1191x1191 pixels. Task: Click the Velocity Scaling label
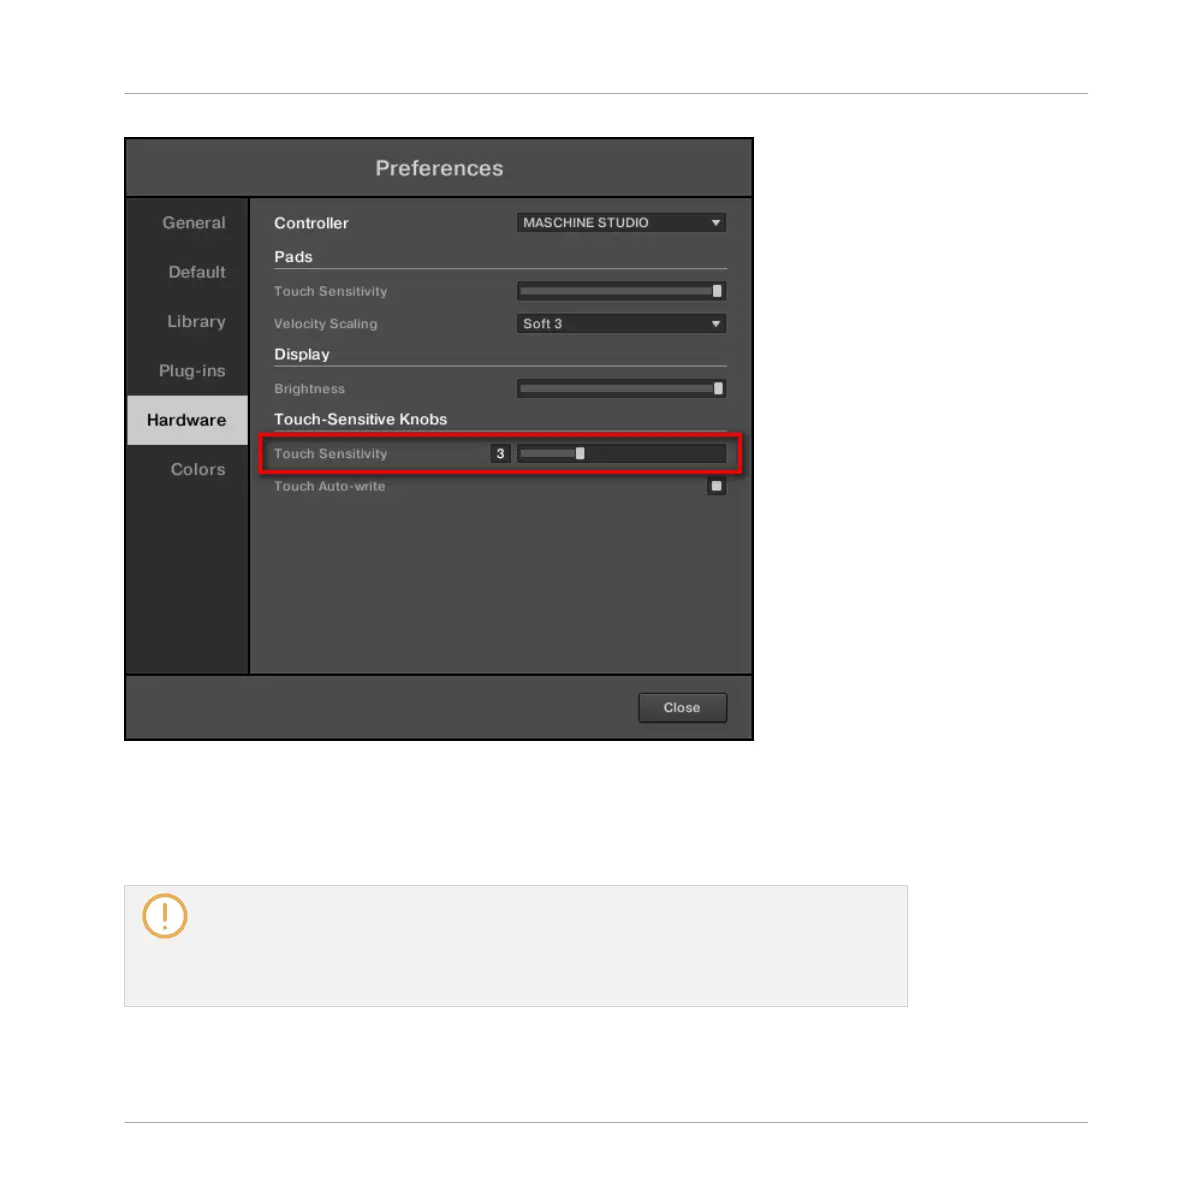(325, 324)
